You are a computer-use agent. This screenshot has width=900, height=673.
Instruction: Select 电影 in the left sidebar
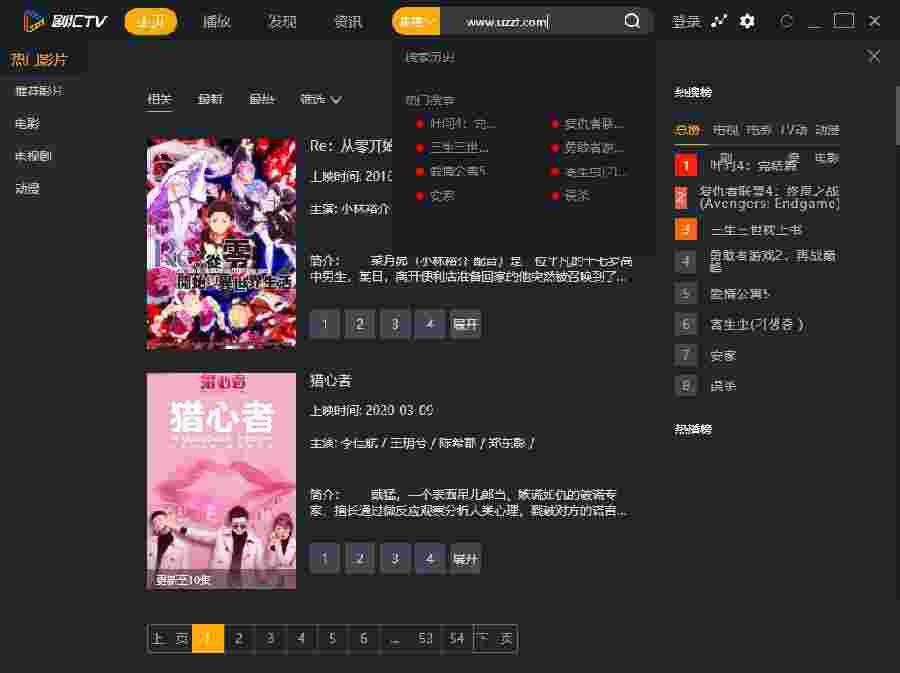pyautogui.click(x=27, y=123)
